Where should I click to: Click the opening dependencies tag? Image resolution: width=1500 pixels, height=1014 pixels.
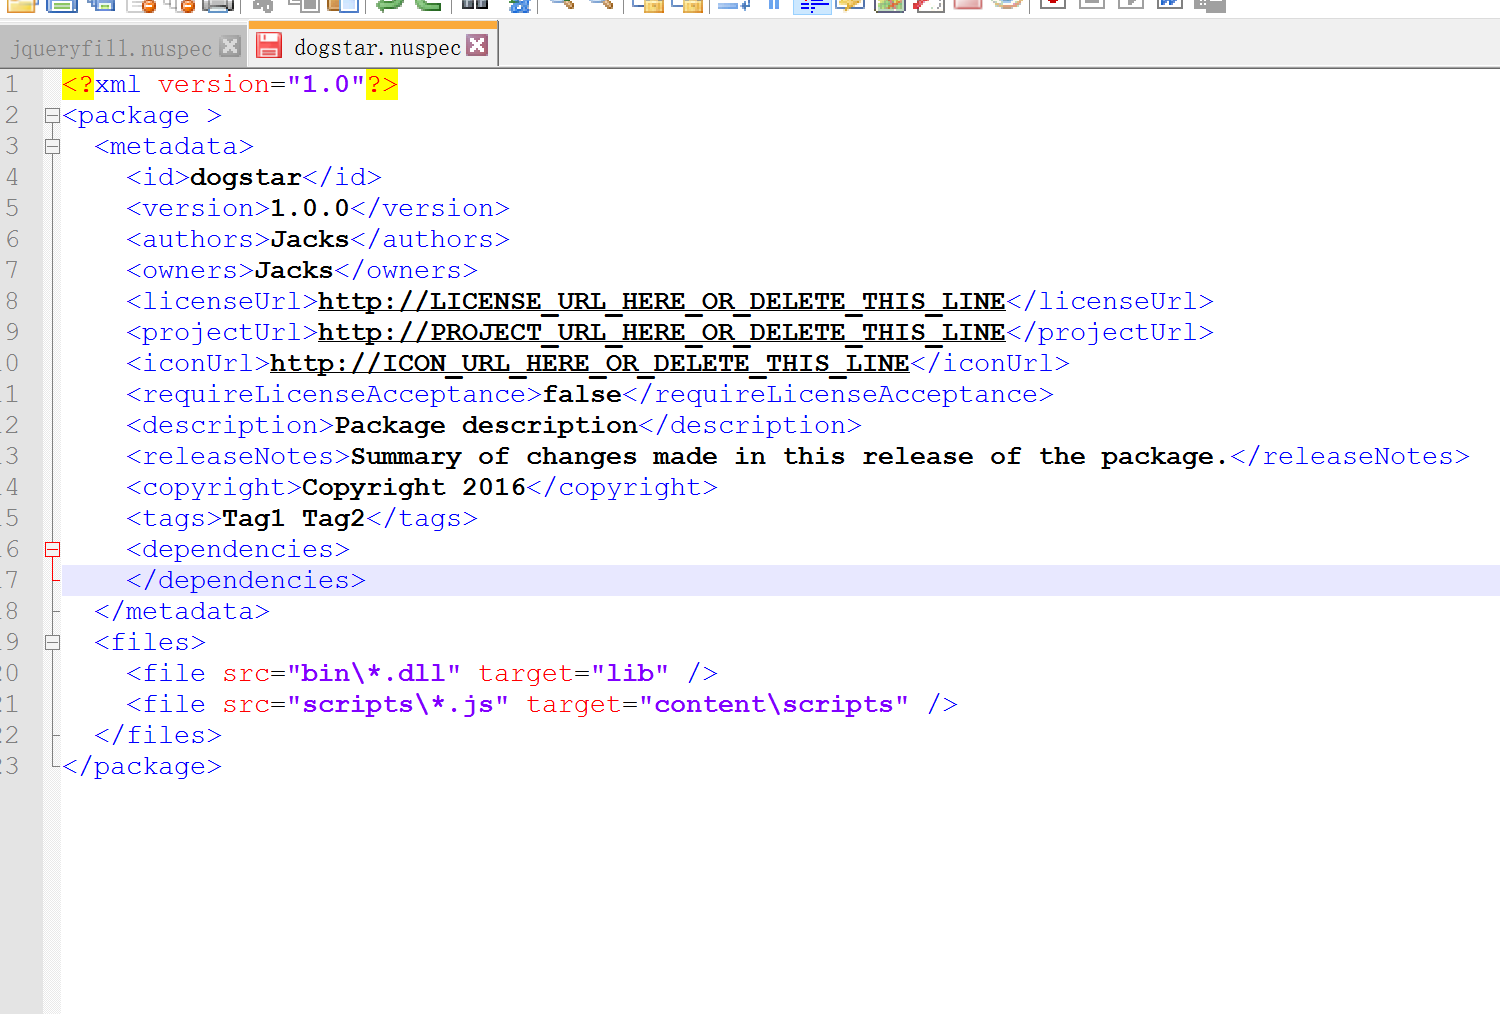tap(238, 550)
